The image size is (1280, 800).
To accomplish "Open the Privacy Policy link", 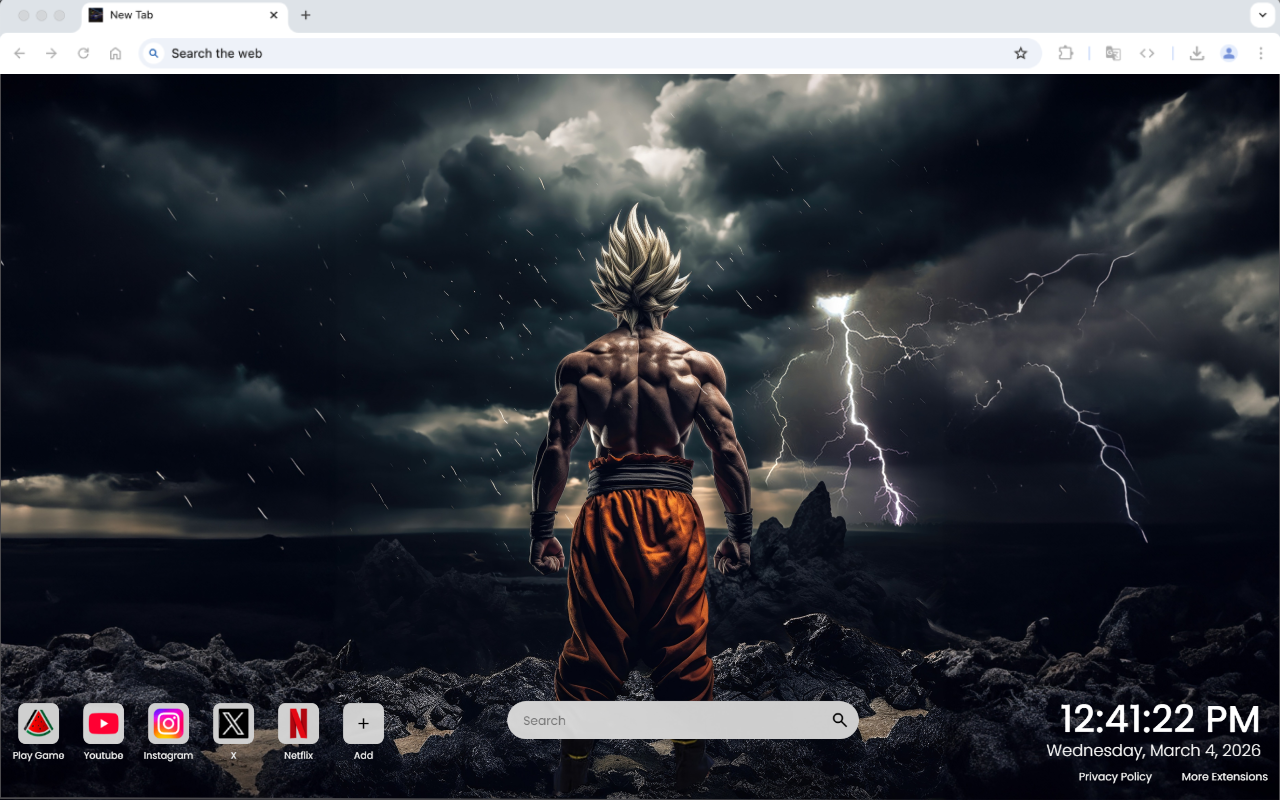I will point(1115,777).
